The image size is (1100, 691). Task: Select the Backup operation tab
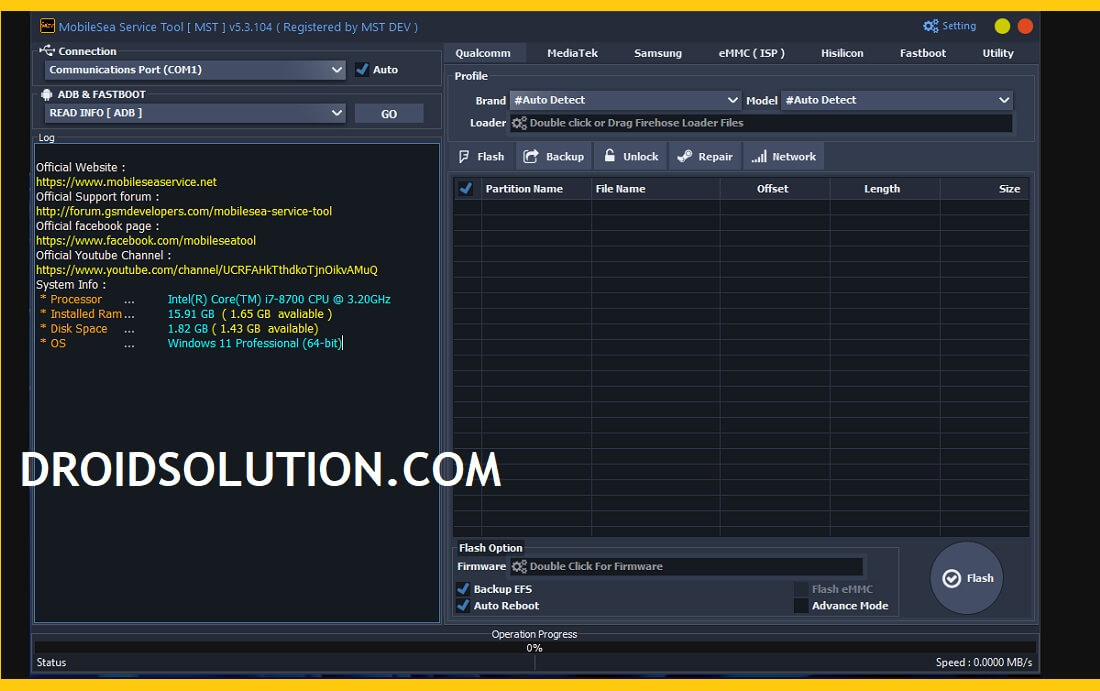(x=554, y=156)
